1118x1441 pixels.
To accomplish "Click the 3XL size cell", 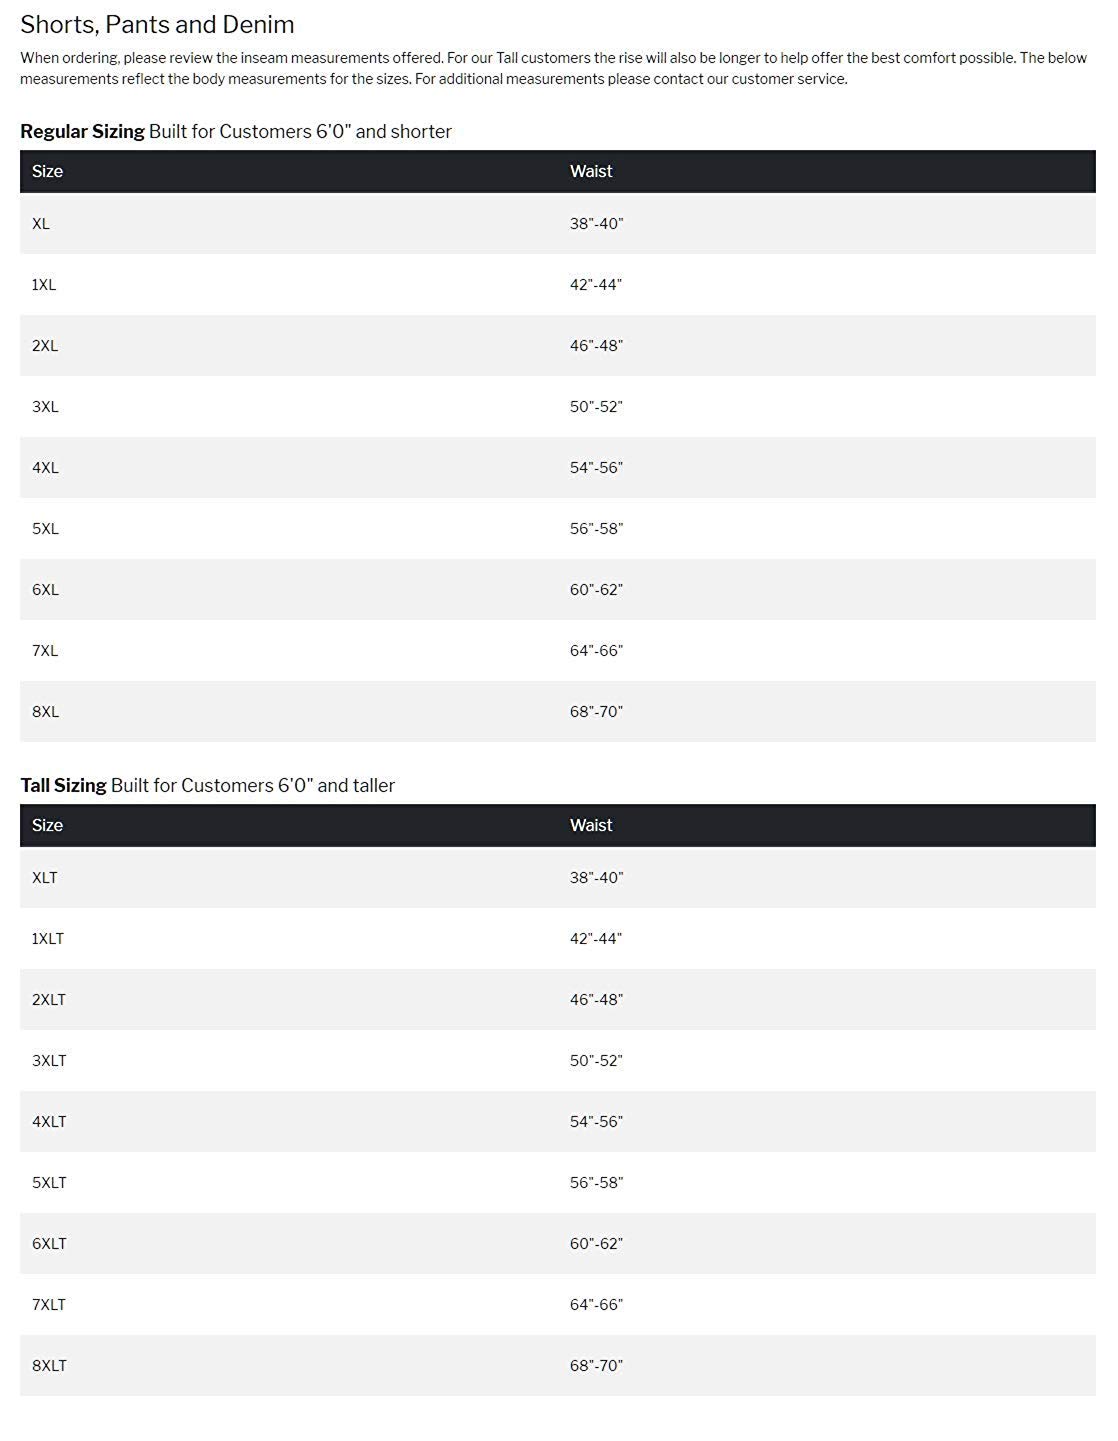I will point(45,407).
